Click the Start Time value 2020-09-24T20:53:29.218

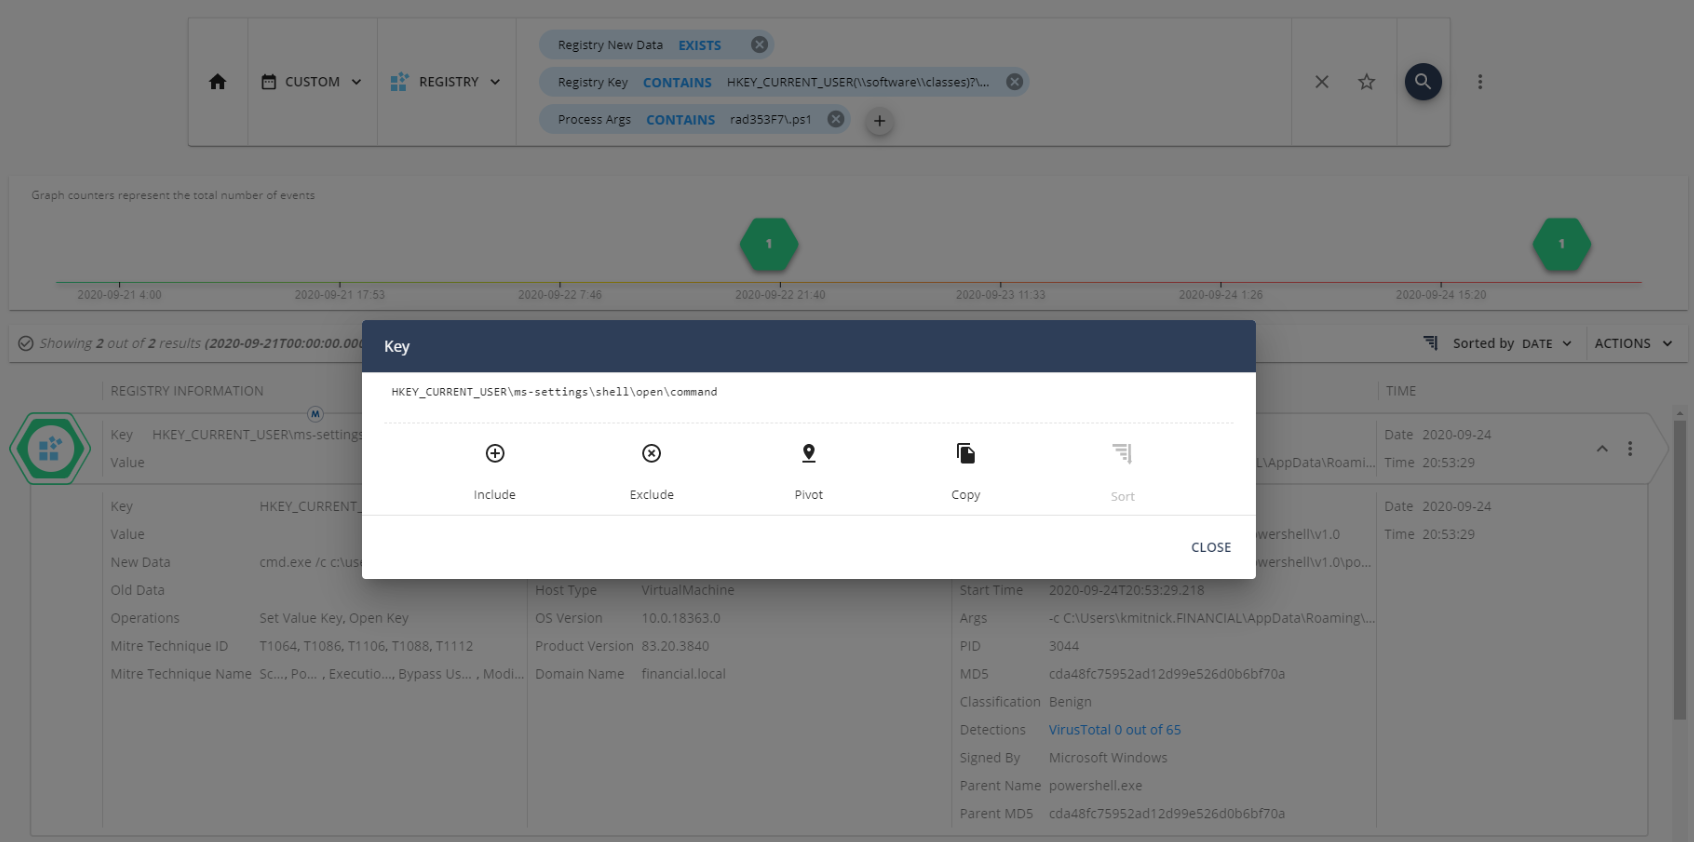(x=1127, y=590)
